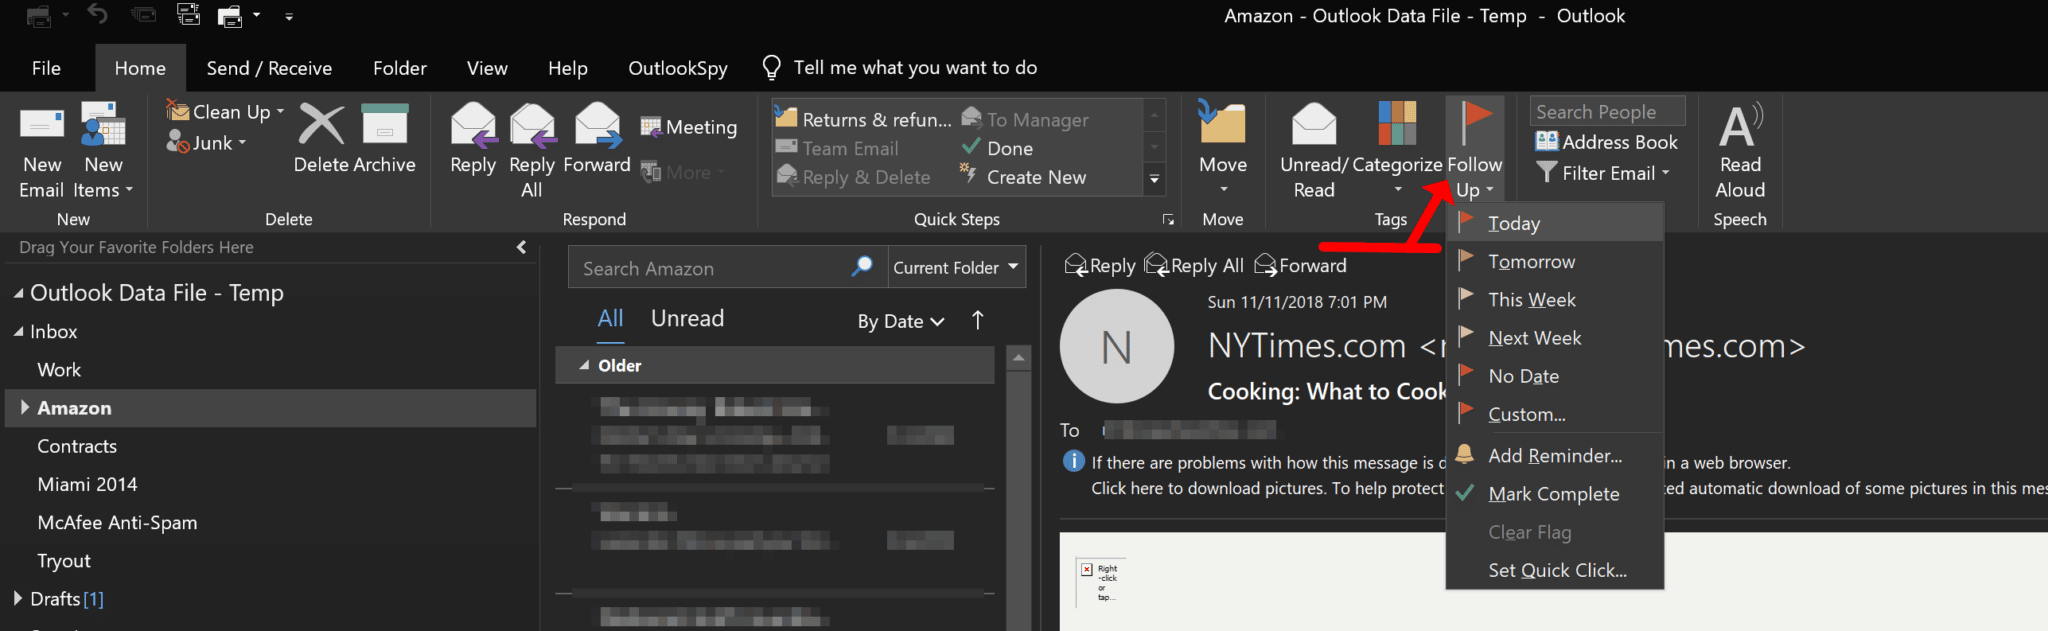Click the NYTimes sender avatar

pos(1116,346)
